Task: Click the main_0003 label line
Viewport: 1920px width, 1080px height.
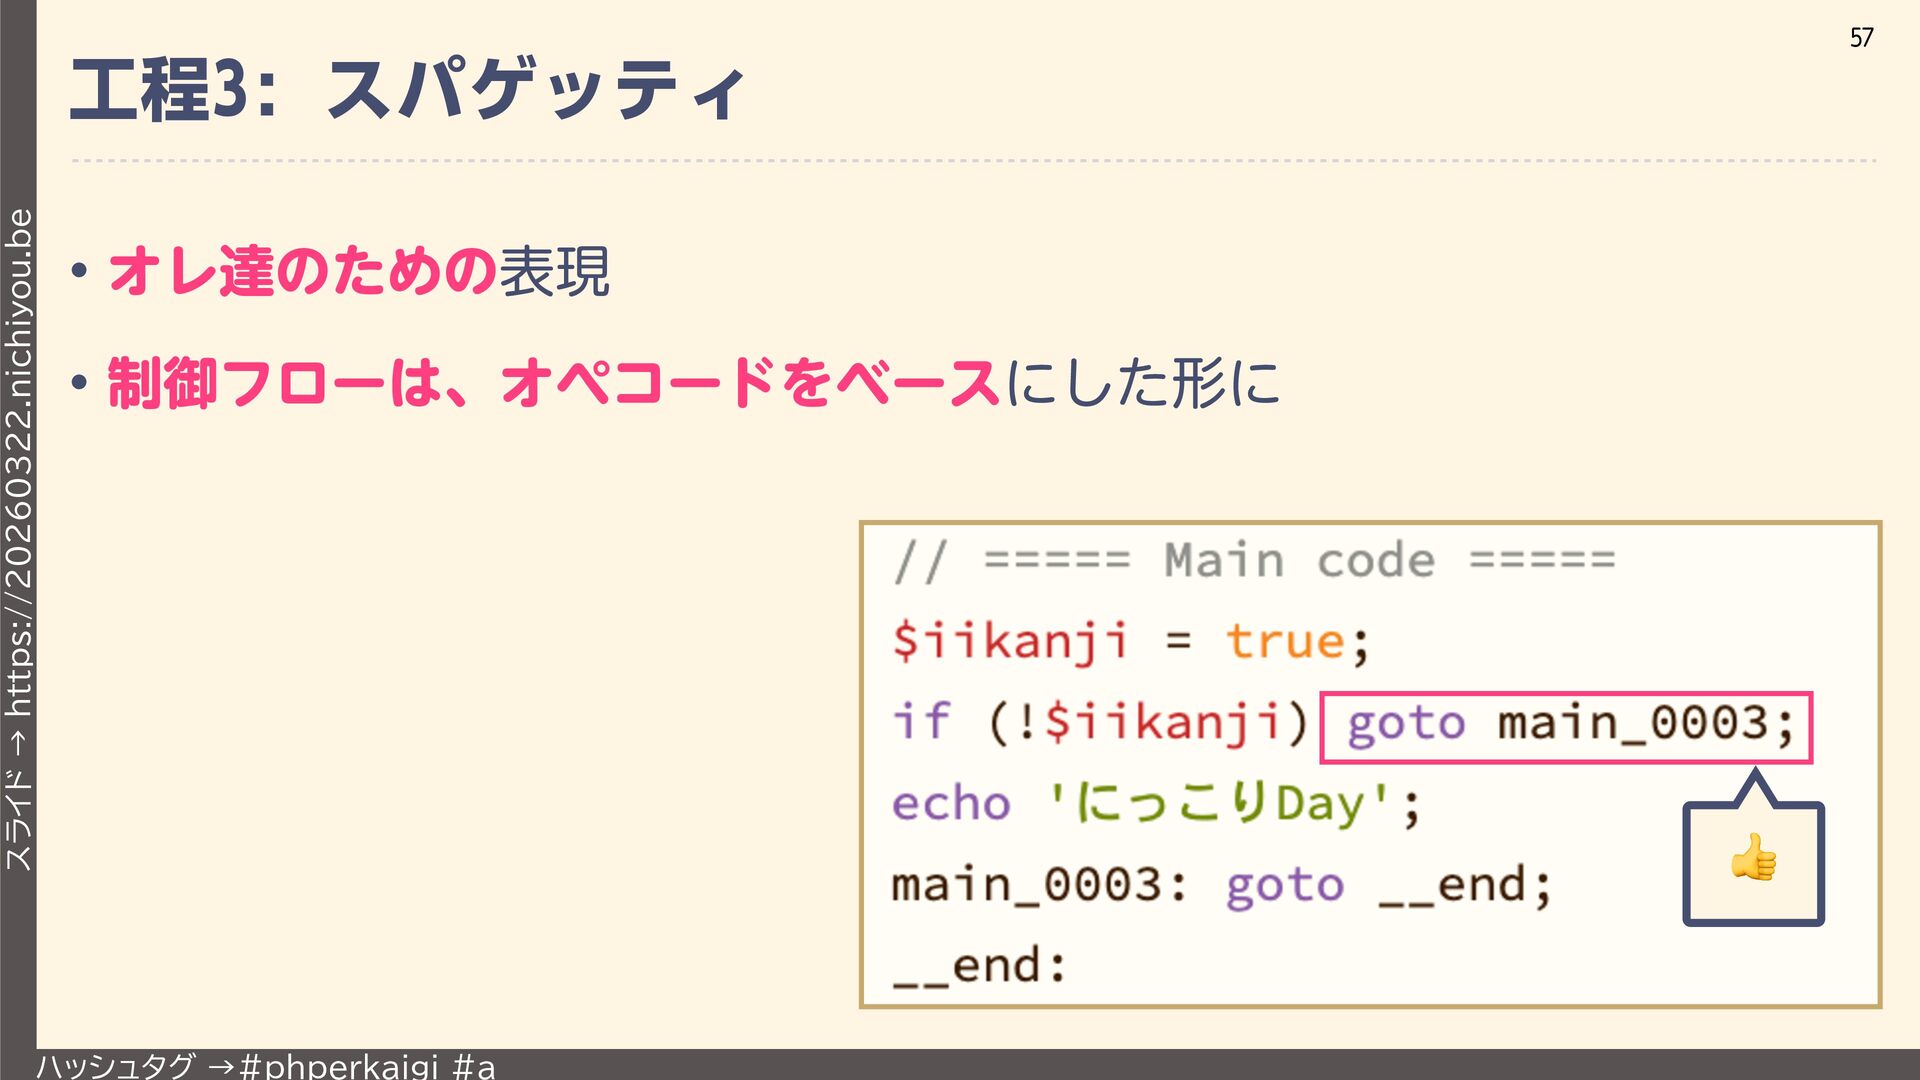Action: coord(1040,886)
